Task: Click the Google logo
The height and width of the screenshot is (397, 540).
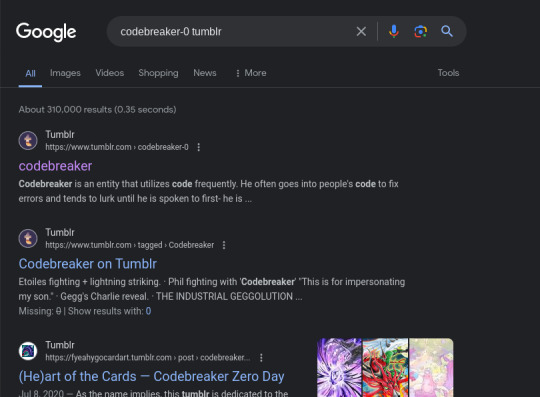Action: pyautogui.click(x=46, y=32)
